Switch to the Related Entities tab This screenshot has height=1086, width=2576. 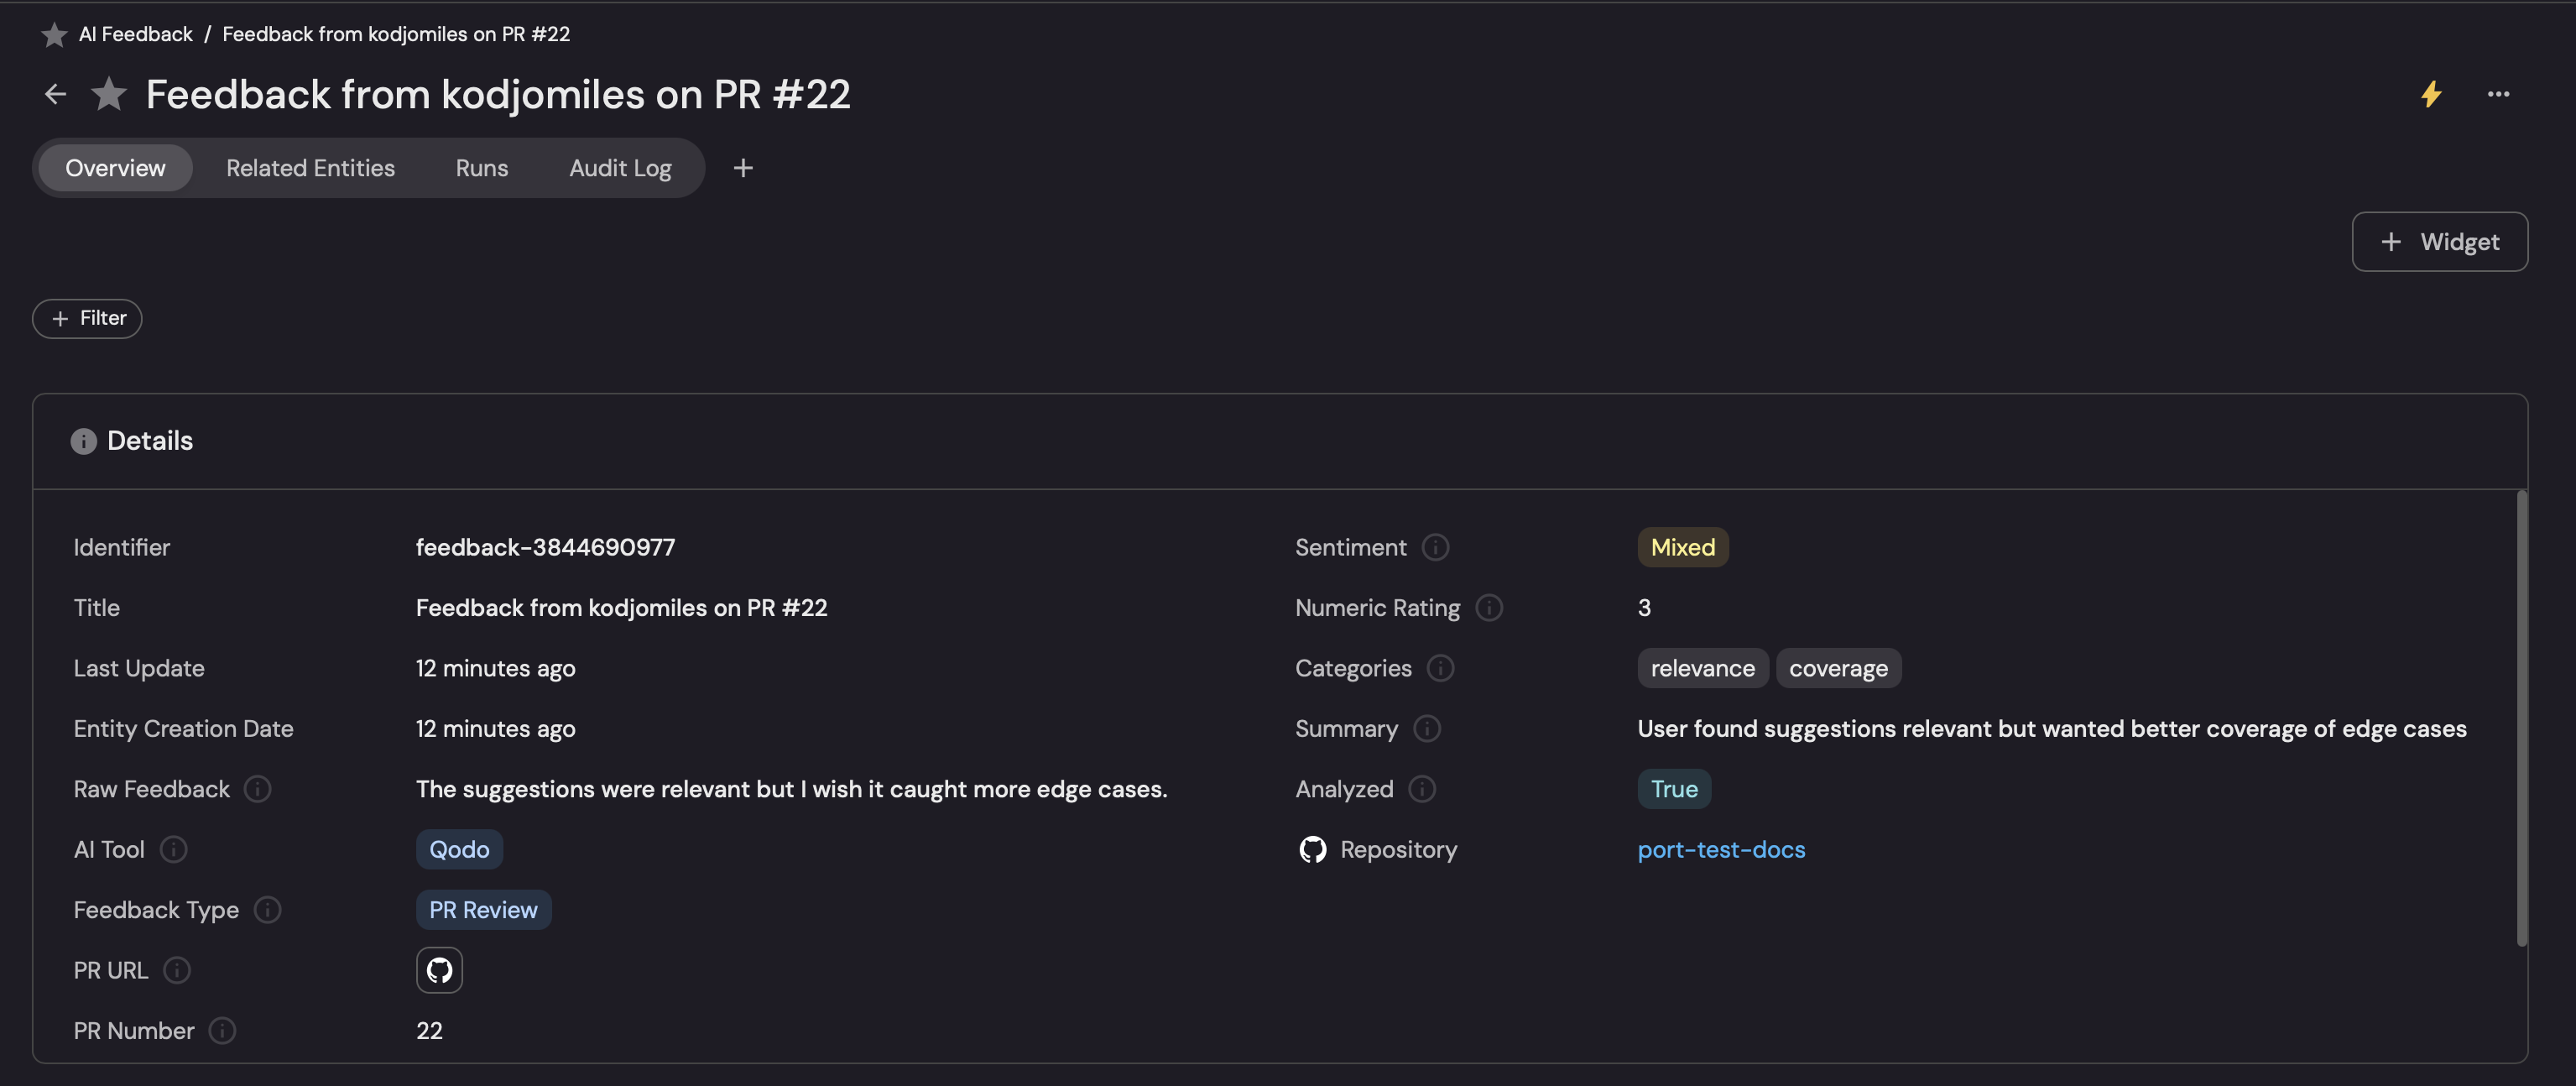point(310,168)
